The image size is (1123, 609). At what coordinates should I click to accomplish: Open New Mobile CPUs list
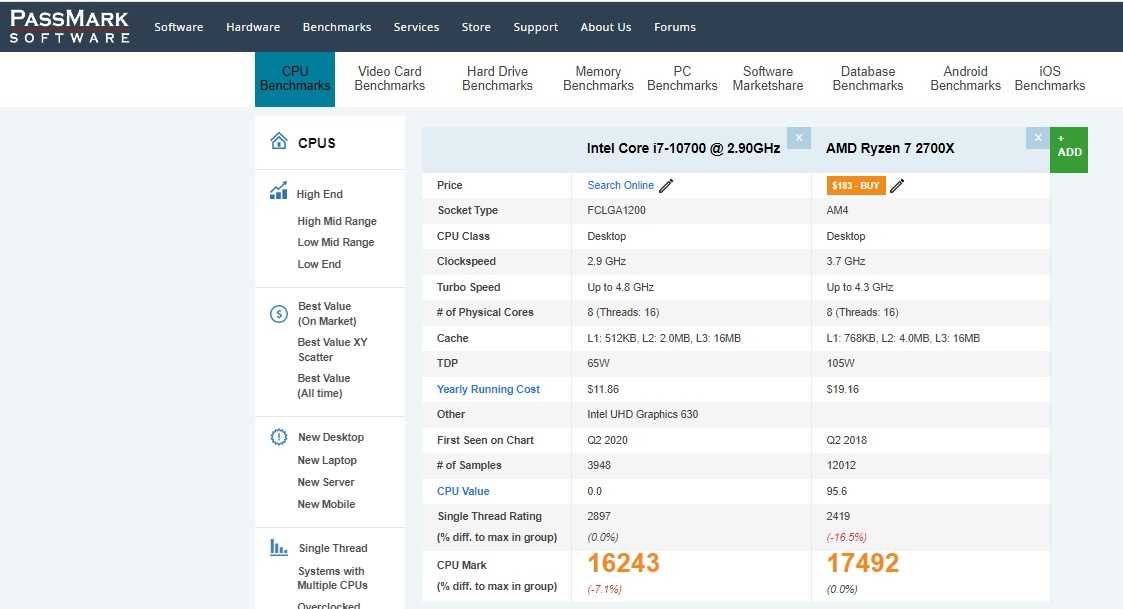327,504
